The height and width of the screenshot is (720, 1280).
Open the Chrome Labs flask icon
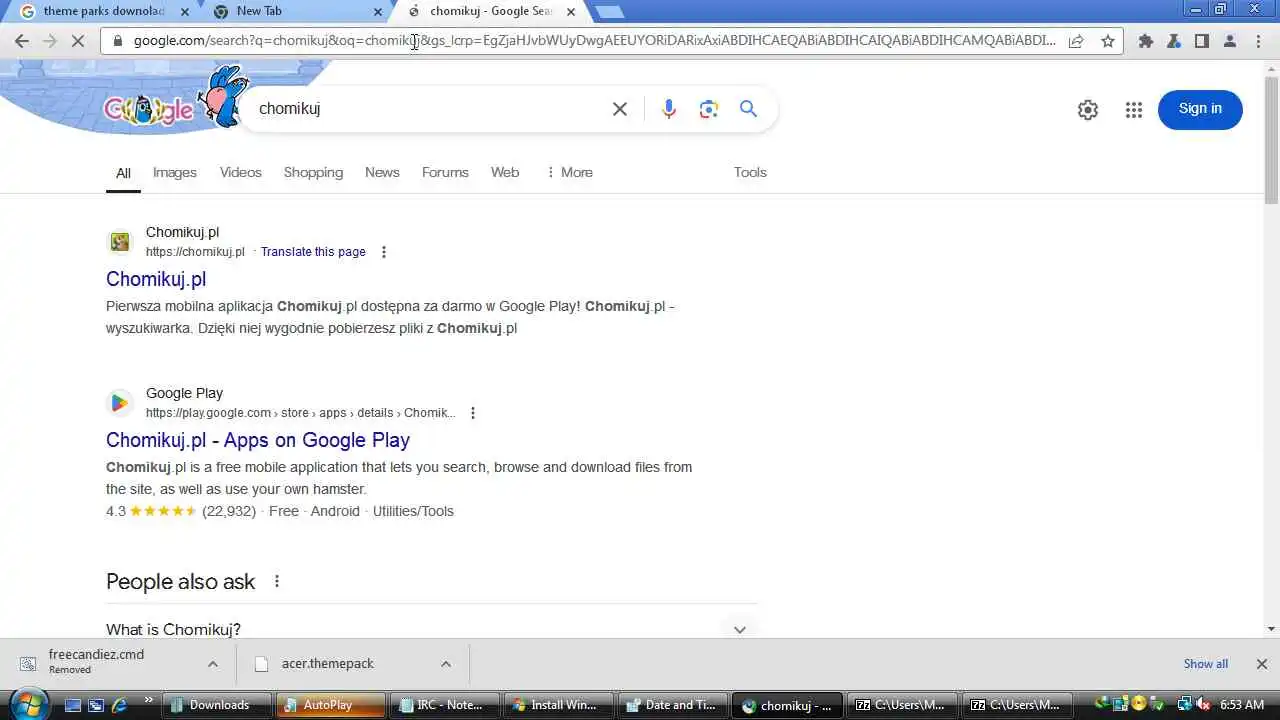pyautogui.click(x=1174, y=41)
